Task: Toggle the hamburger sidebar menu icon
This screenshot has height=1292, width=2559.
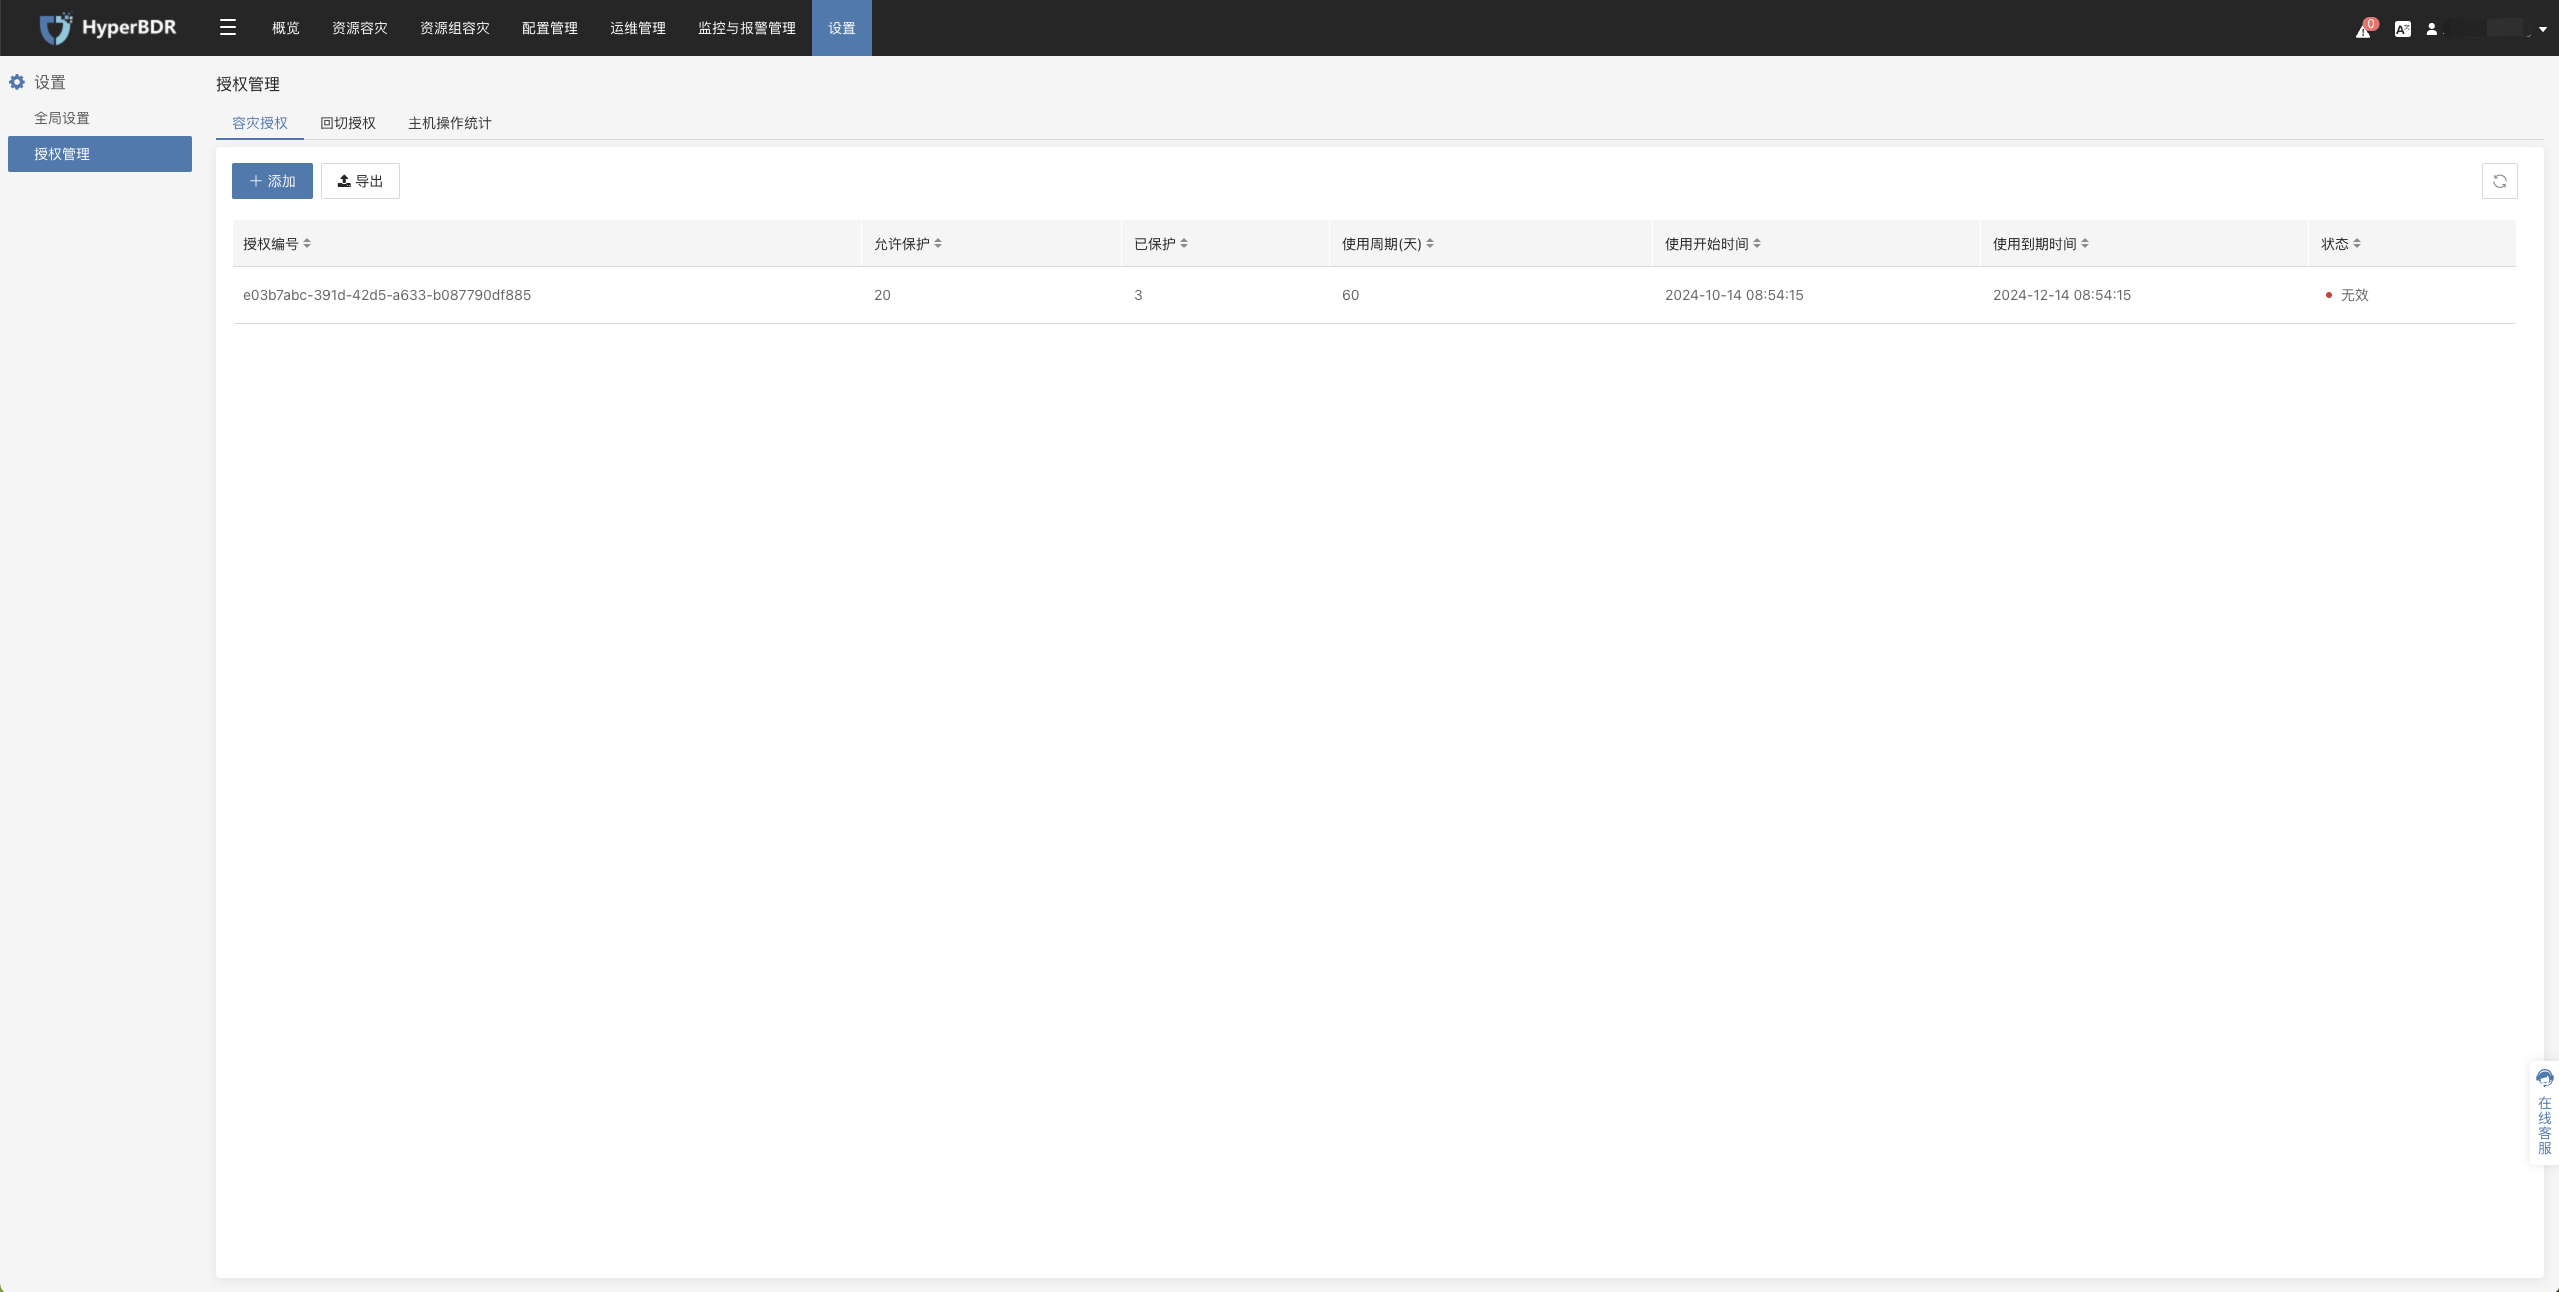Action: pyautogui.click(x=228, y=28)
